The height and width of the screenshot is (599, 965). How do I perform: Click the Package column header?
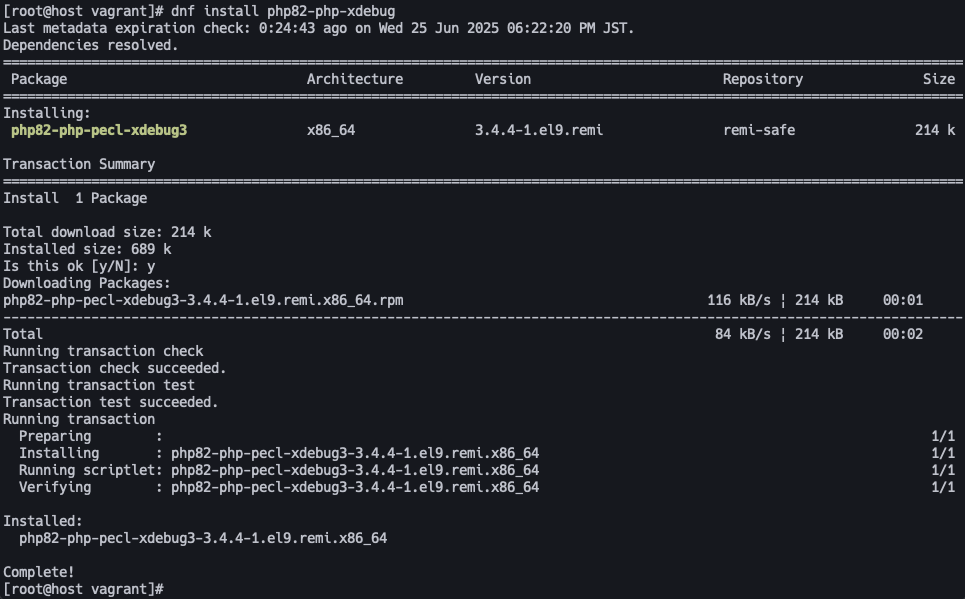pos(39,79)
